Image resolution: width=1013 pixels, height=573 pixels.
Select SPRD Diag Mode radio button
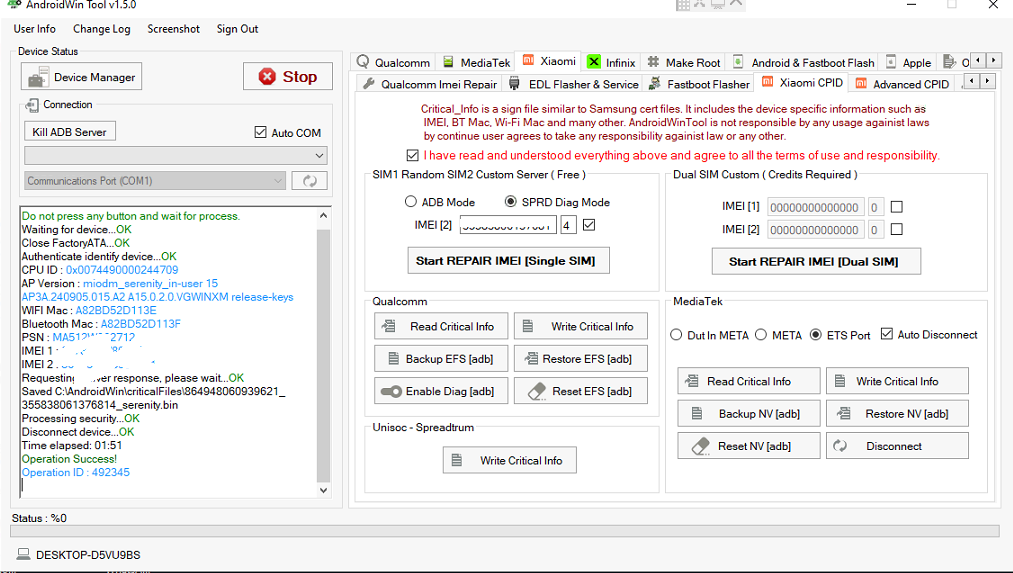click(x=510, y=202)
